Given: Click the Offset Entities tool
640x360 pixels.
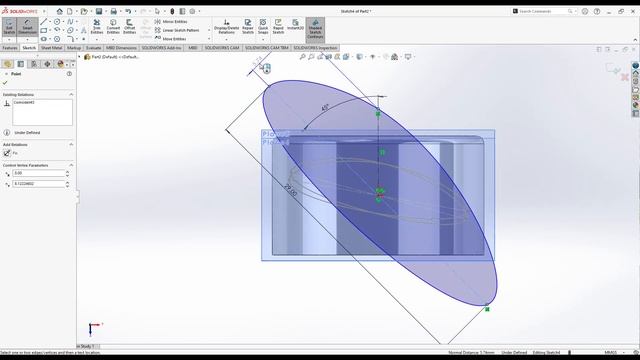Looking at the screenshot, I should (129, 27).
